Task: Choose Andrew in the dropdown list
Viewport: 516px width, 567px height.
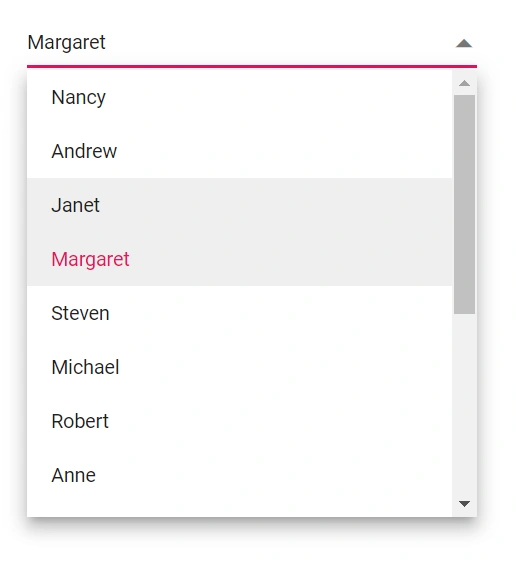Action: (x=239, y=151)
